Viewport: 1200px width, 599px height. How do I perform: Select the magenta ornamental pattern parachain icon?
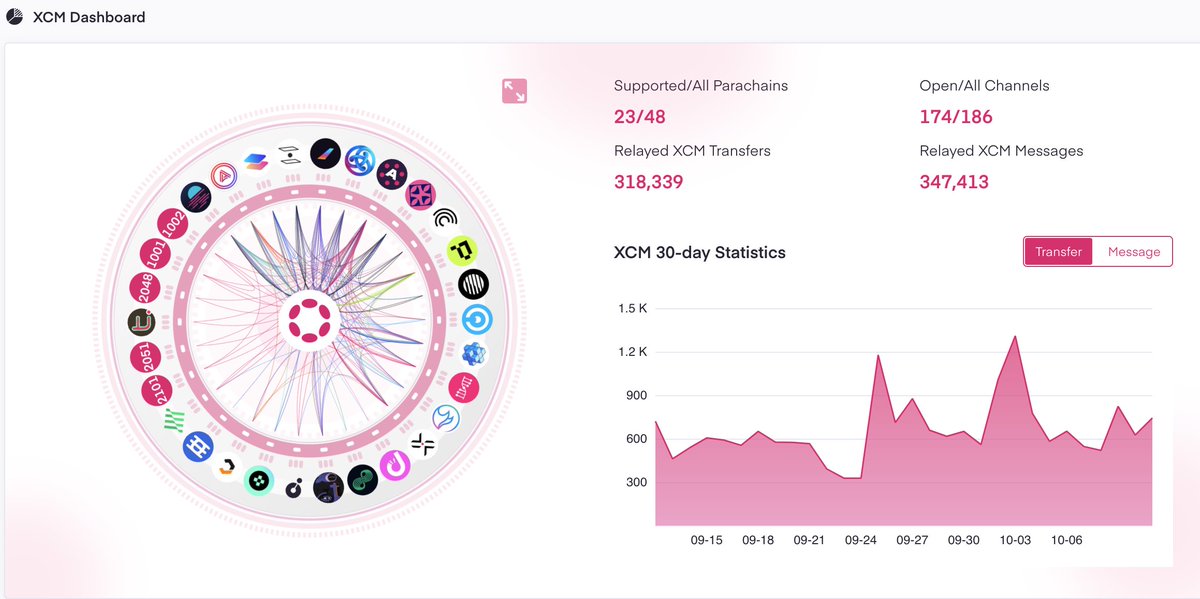click(x=422, y=194)
